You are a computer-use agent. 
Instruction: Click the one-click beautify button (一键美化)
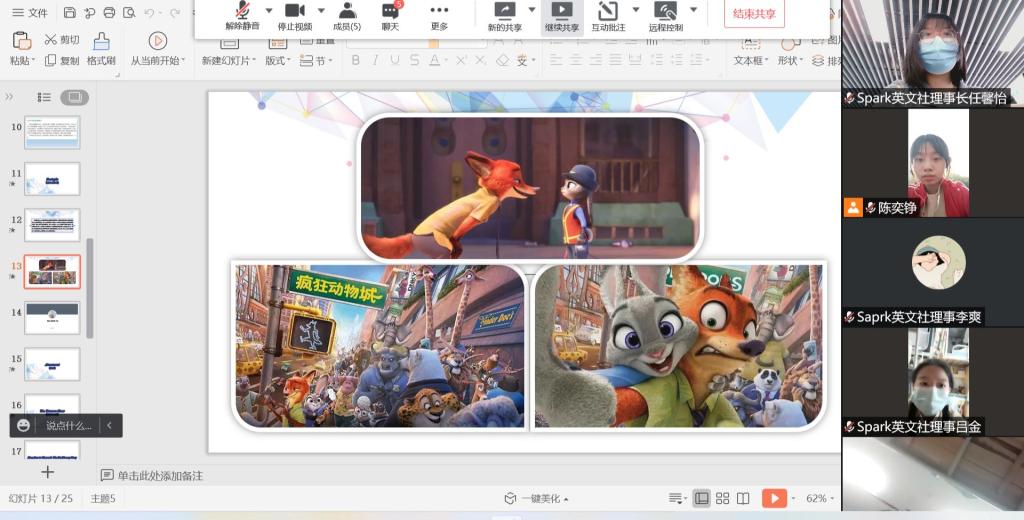(537, 498)
